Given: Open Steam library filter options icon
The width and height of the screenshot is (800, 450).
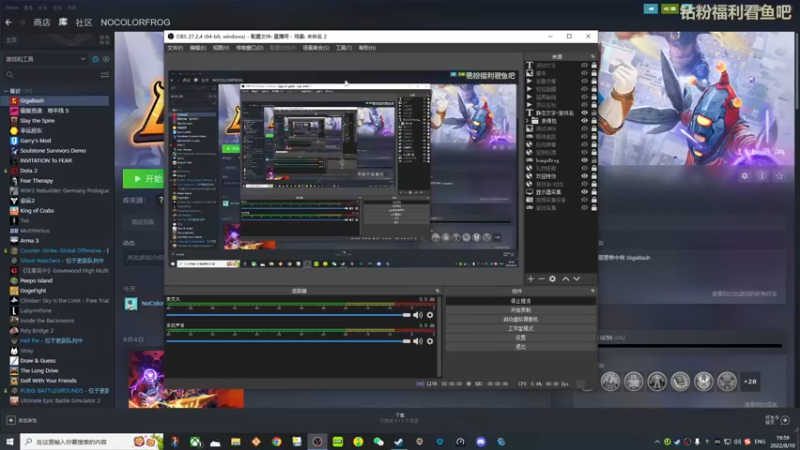Looking at the screenshot, I should pos(105,75).
